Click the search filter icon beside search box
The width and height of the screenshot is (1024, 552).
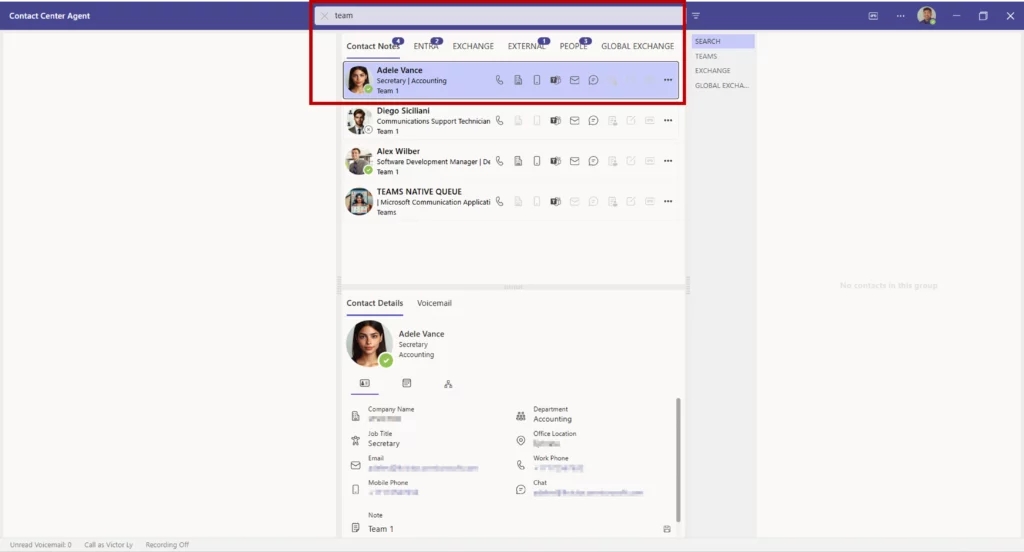coord(696,16)
